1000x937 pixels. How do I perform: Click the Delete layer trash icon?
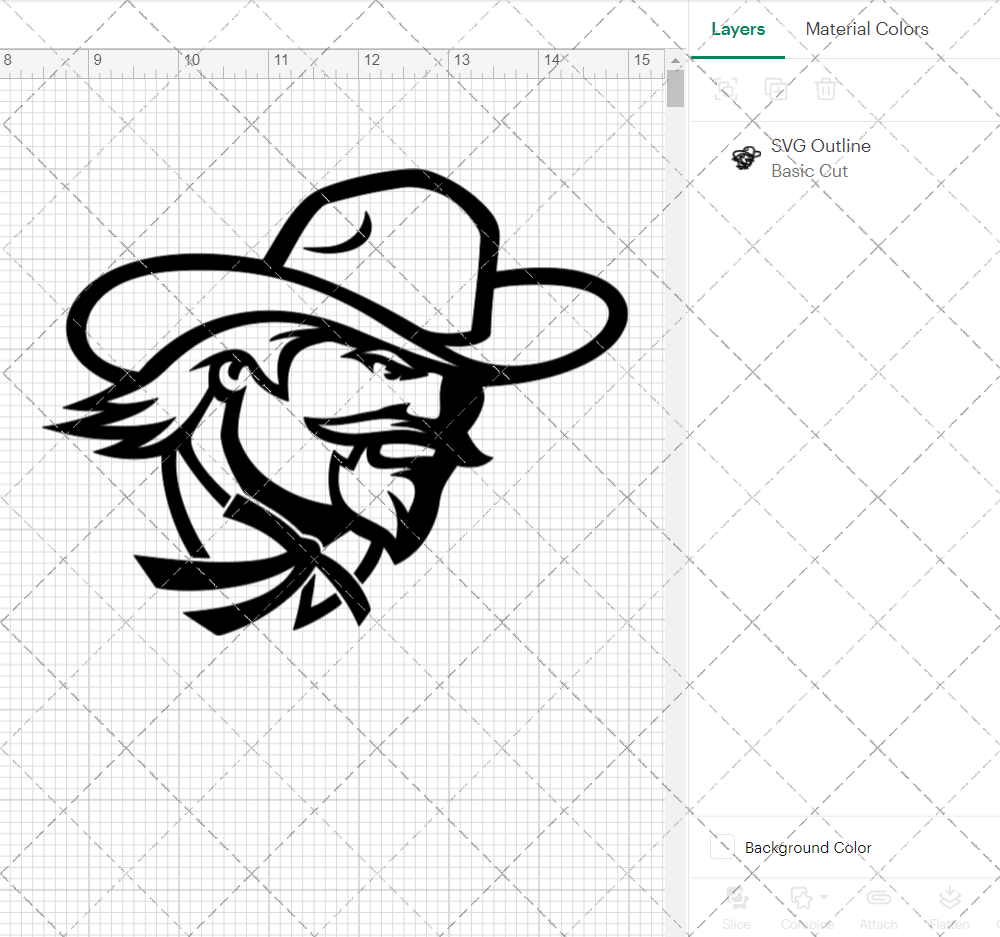pyautogui.click(x=825, y=89)
